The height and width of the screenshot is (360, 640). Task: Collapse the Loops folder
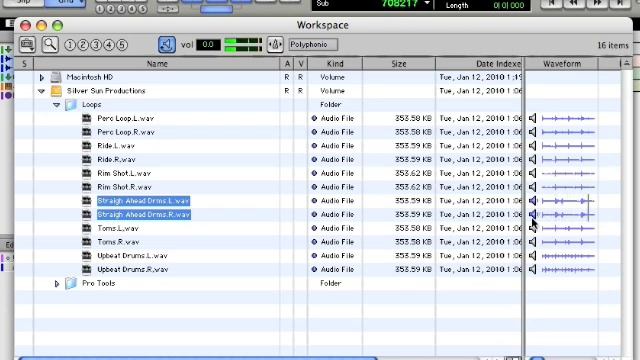pyautogui.click(x=56, y=105)
